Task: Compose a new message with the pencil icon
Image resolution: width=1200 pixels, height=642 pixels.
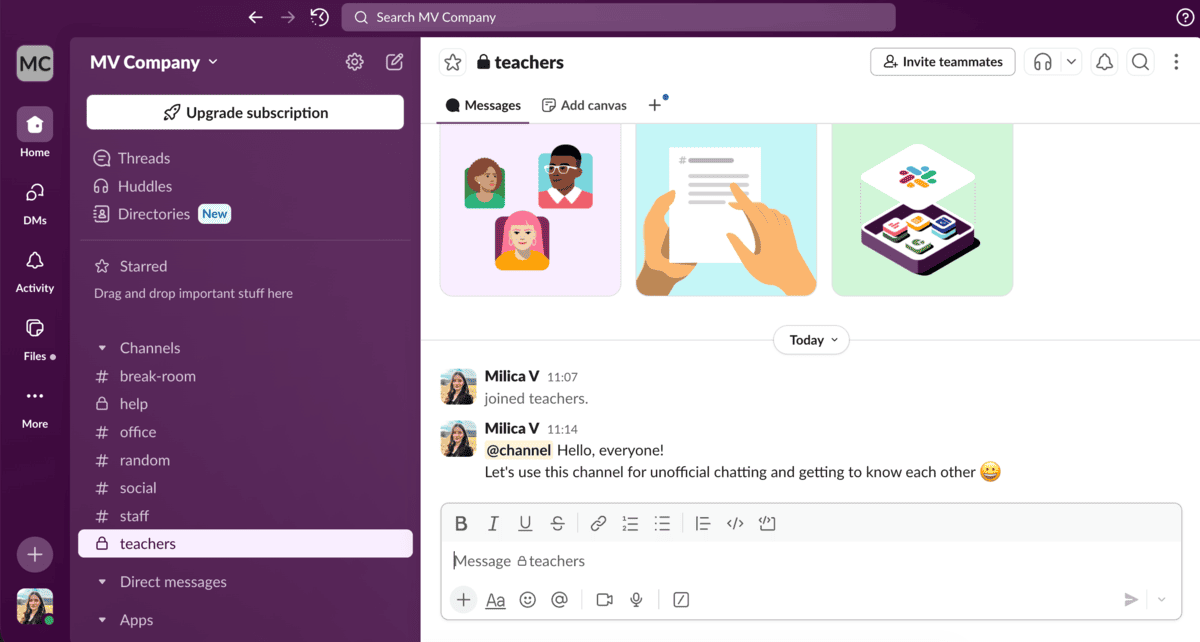Action: [x=394, y=61]
